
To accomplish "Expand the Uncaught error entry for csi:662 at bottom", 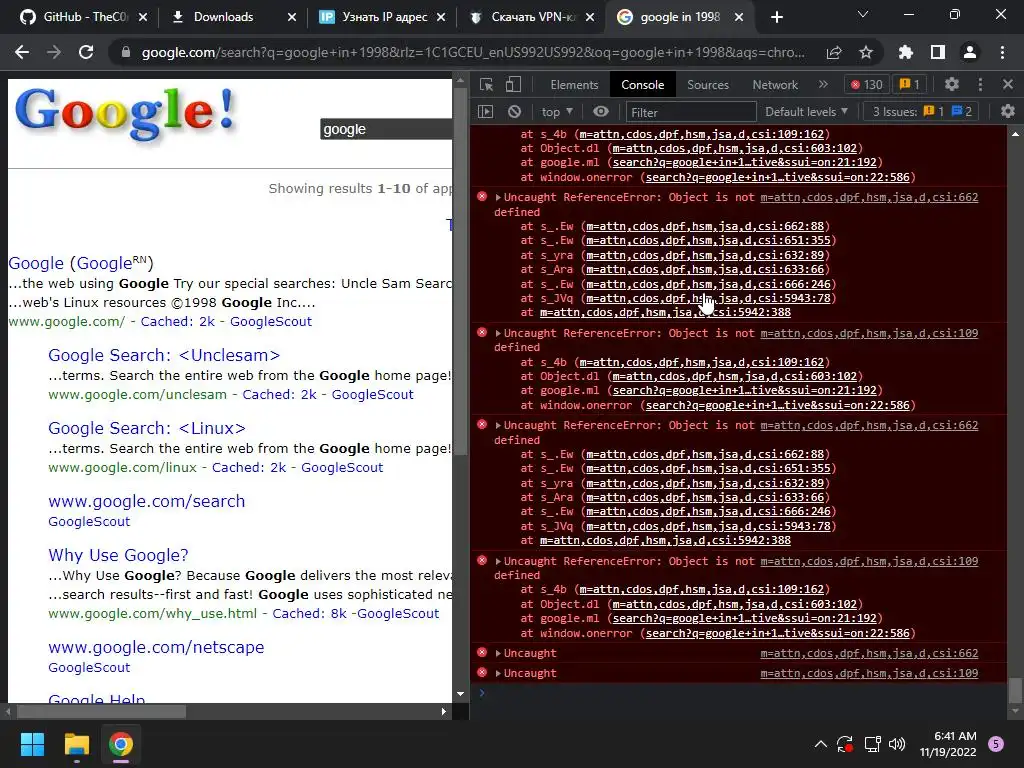I will pyautogui.click(x=498, y=653).
